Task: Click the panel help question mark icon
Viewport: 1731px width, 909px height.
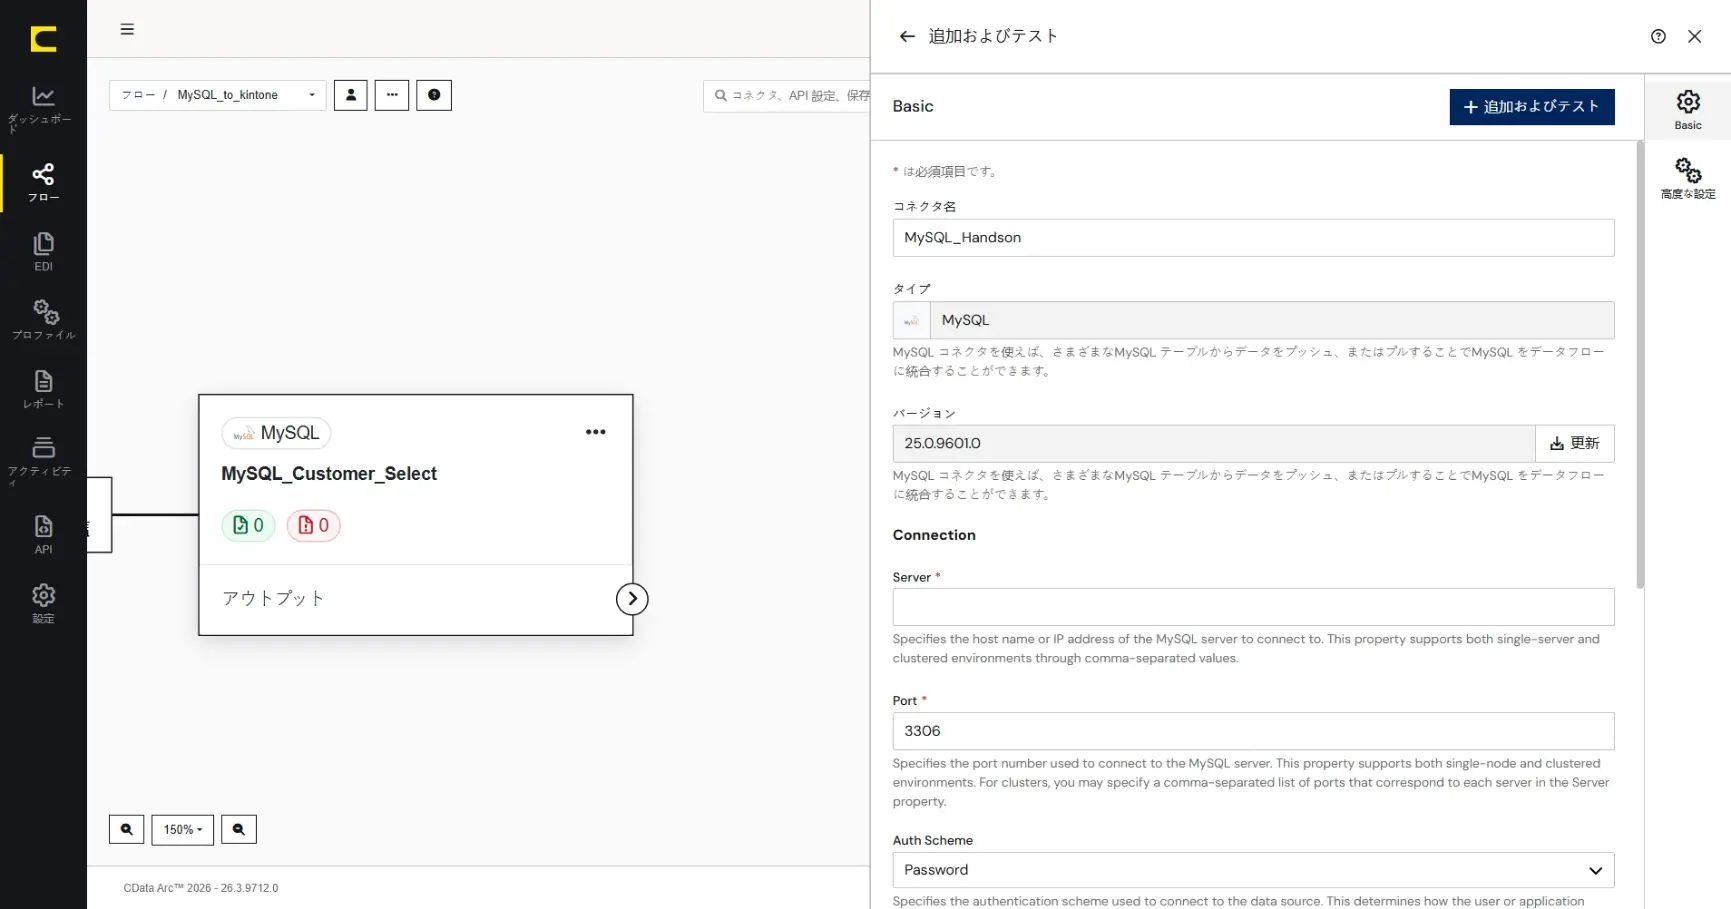Action: (1658, 37)
